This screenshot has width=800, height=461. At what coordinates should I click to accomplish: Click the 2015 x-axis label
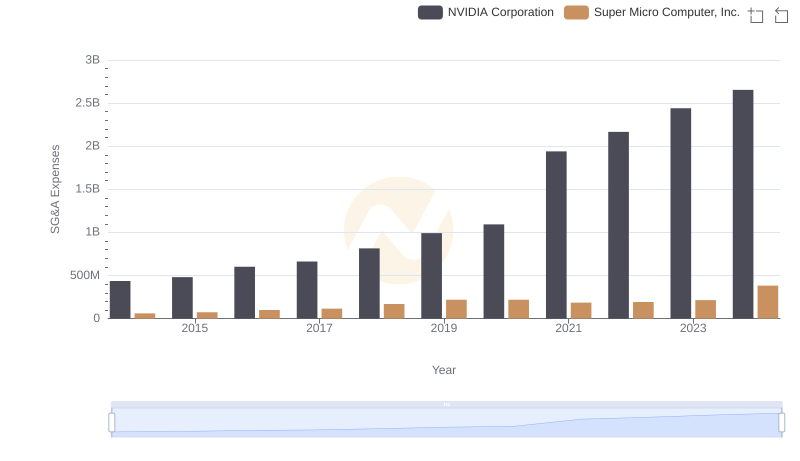[x=194, y=328]
